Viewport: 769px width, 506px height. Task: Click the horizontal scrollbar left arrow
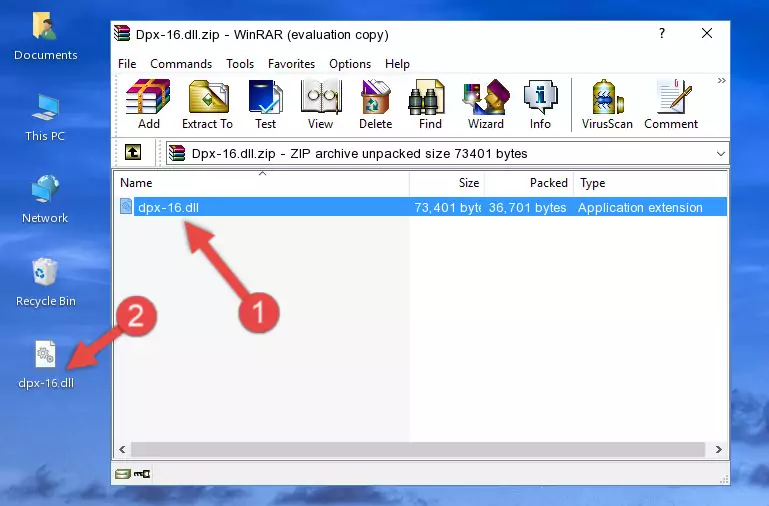[x=123, y=450]
